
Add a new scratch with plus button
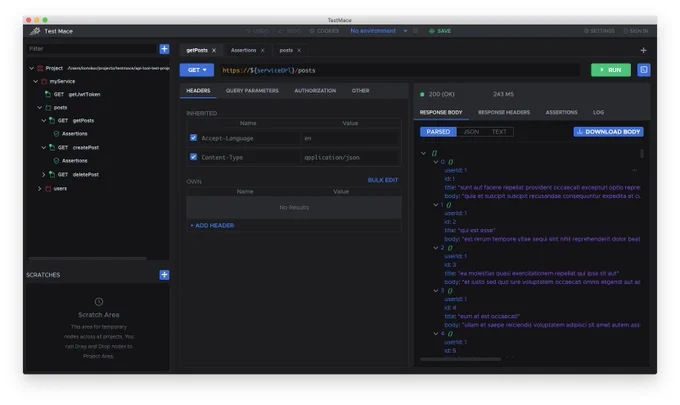click(164, 275)
